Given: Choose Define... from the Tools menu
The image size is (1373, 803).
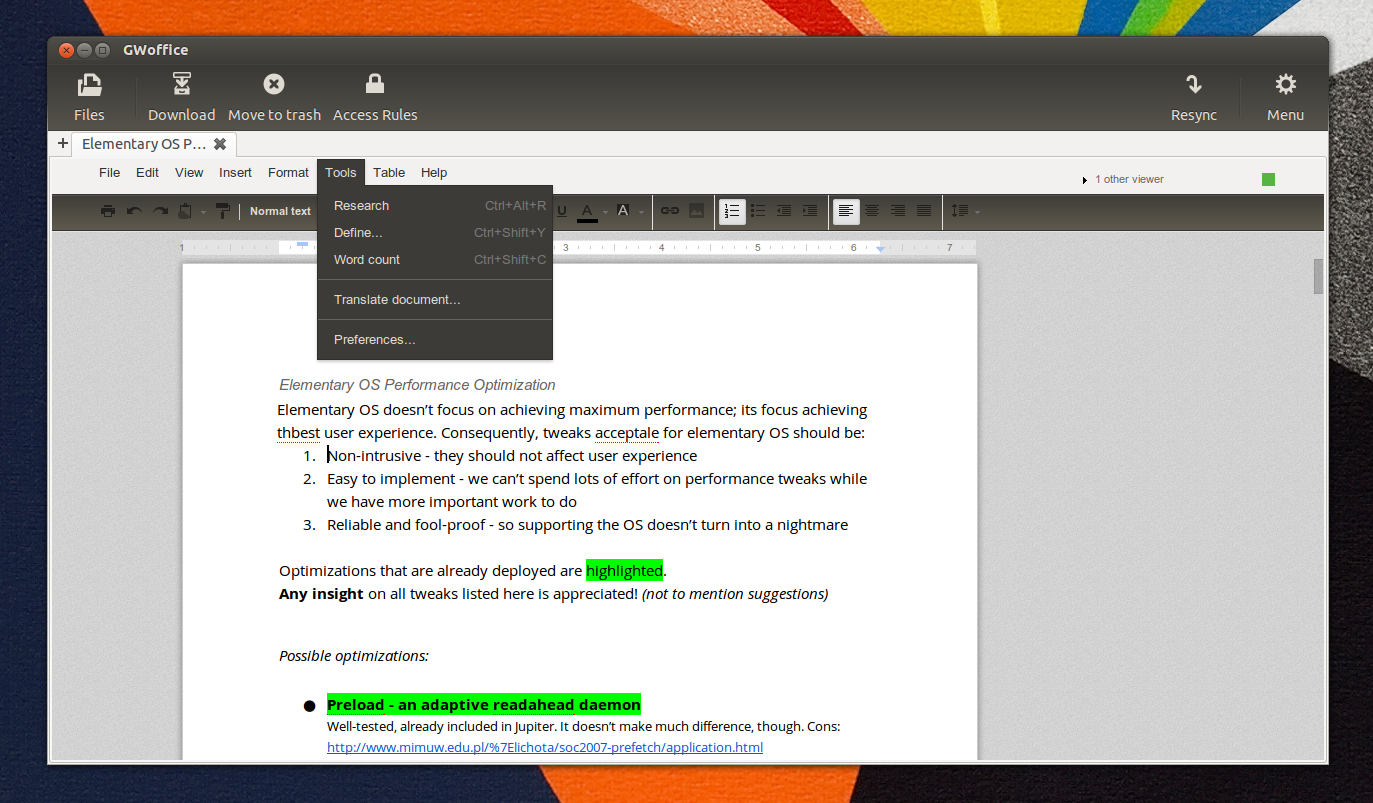Looking at the screenshot, I should pos(435,233).
